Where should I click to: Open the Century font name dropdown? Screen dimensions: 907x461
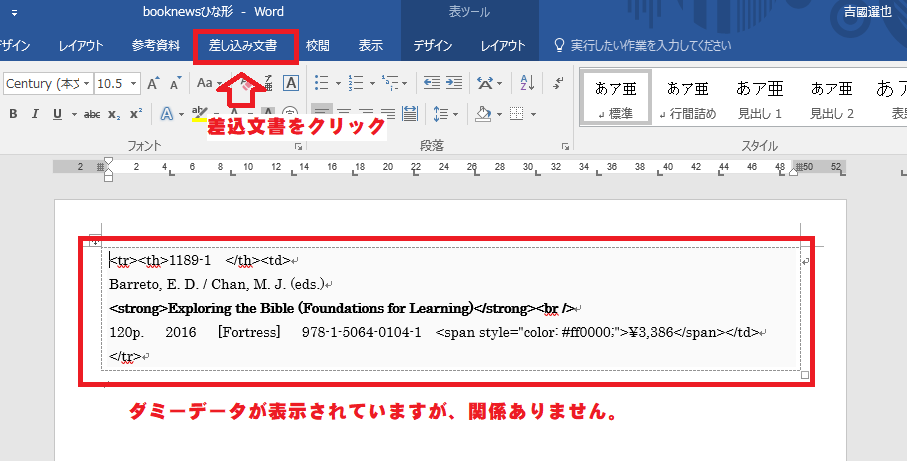coord(87,83)
